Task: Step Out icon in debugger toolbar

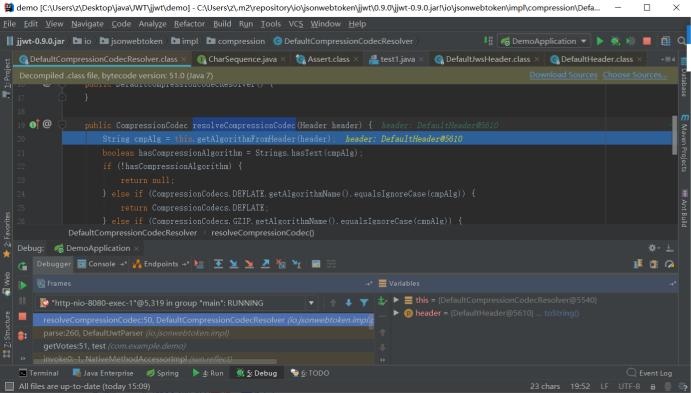Action: pos(265,264)
